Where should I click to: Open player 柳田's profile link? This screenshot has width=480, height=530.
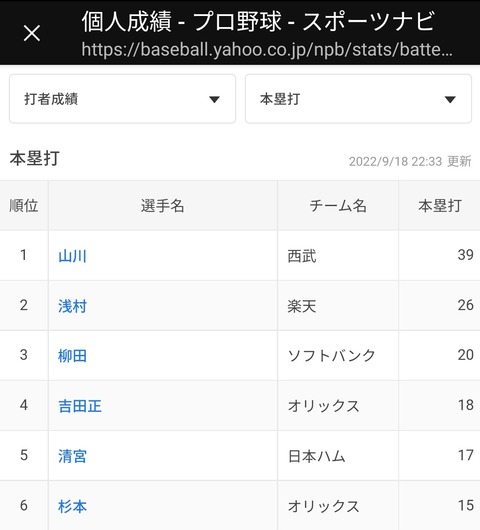coord(72,356)
